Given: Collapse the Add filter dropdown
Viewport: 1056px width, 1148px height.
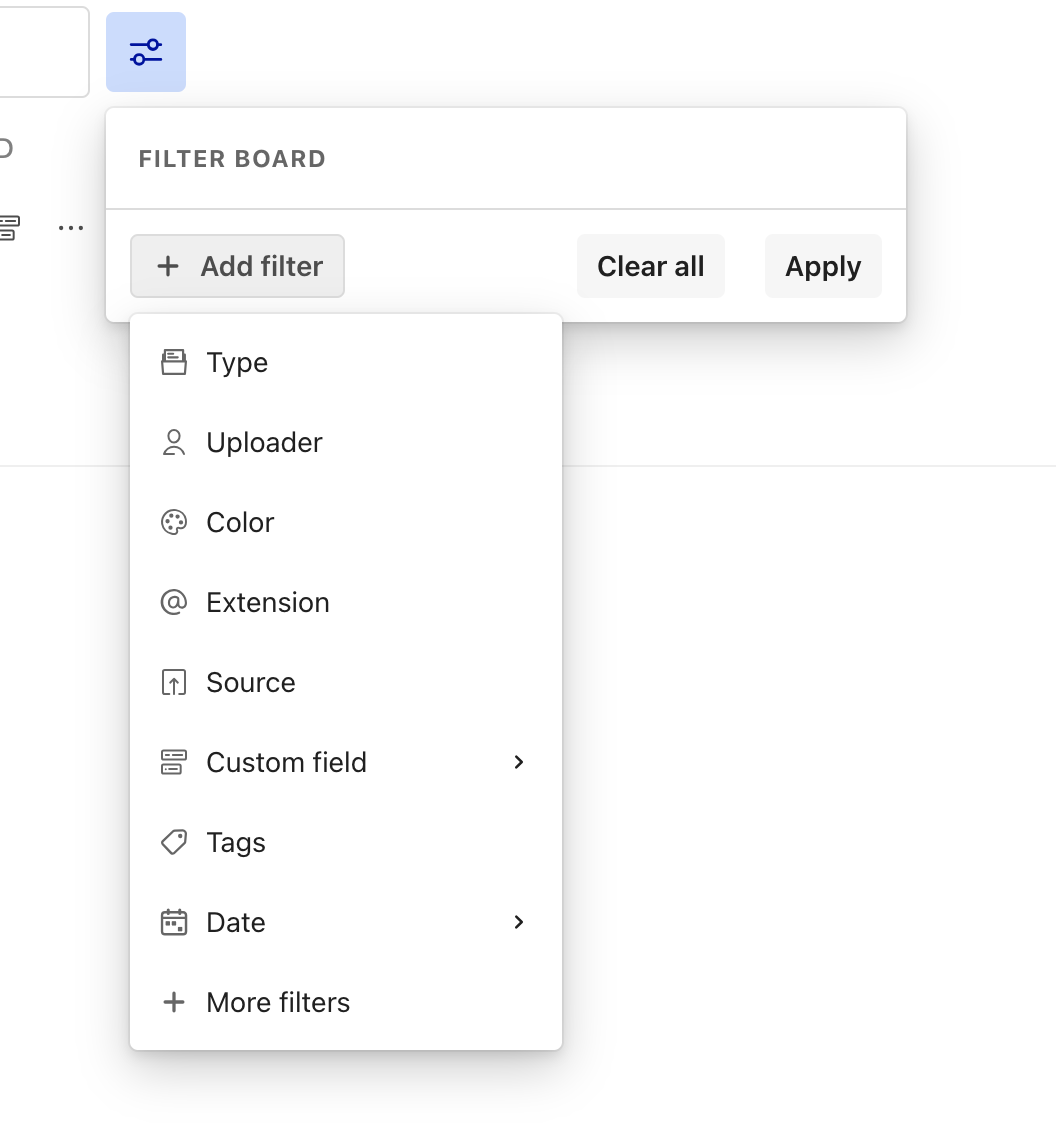Looking at the screenshot, I should pos(238,266).
